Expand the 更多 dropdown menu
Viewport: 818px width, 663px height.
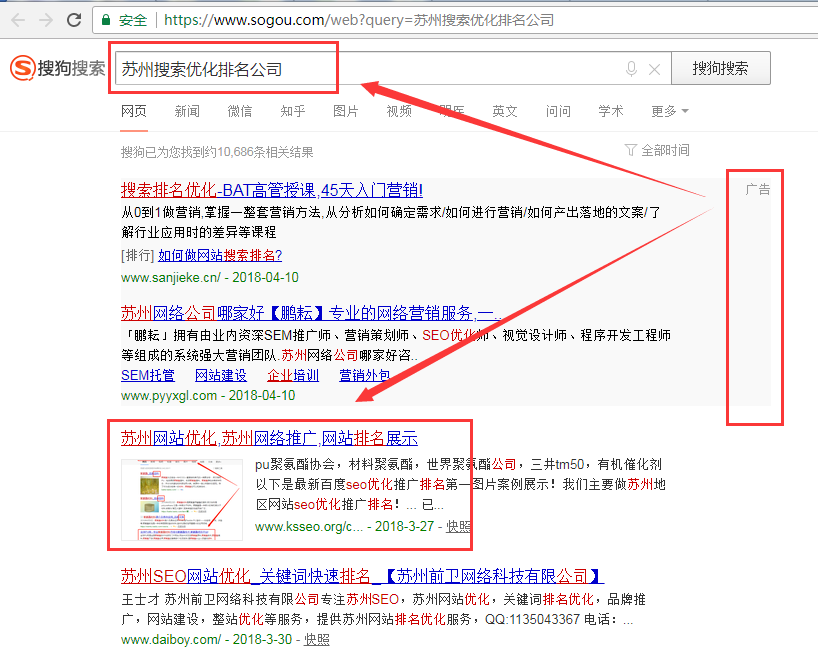click(669, 111)
